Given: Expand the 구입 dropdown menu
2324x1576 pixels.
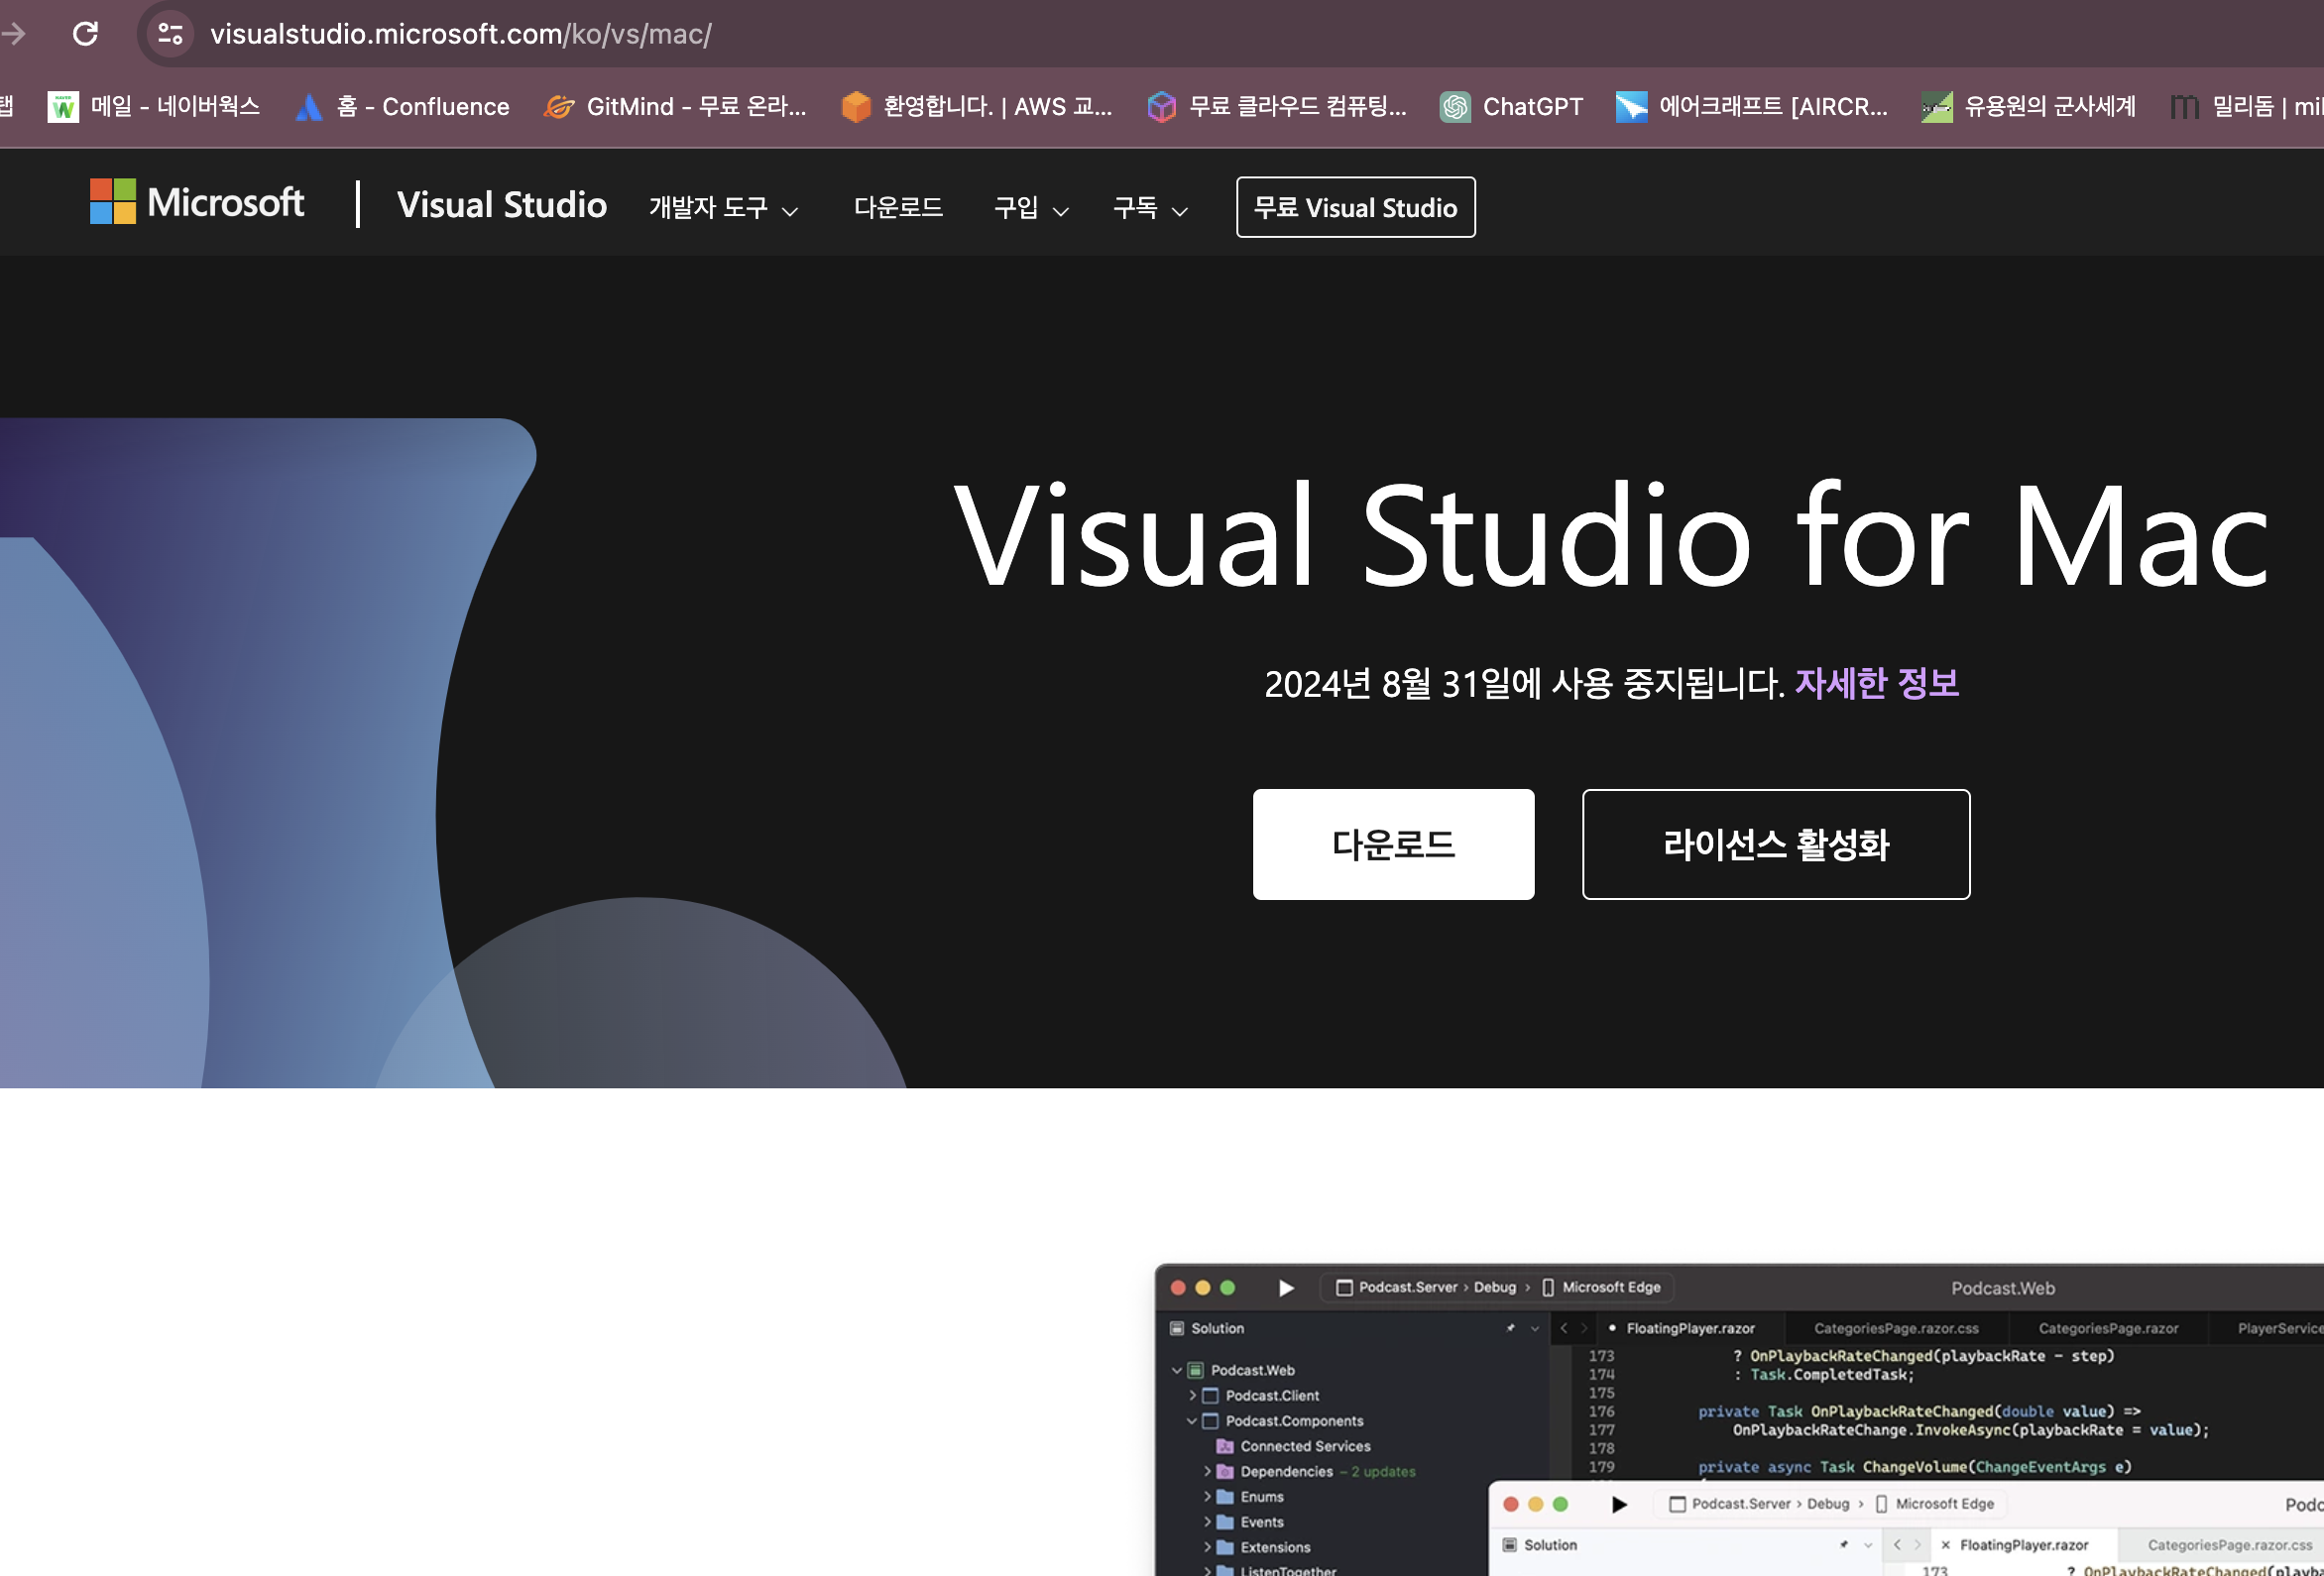Looking at the screenshot, I should 1031,208.
